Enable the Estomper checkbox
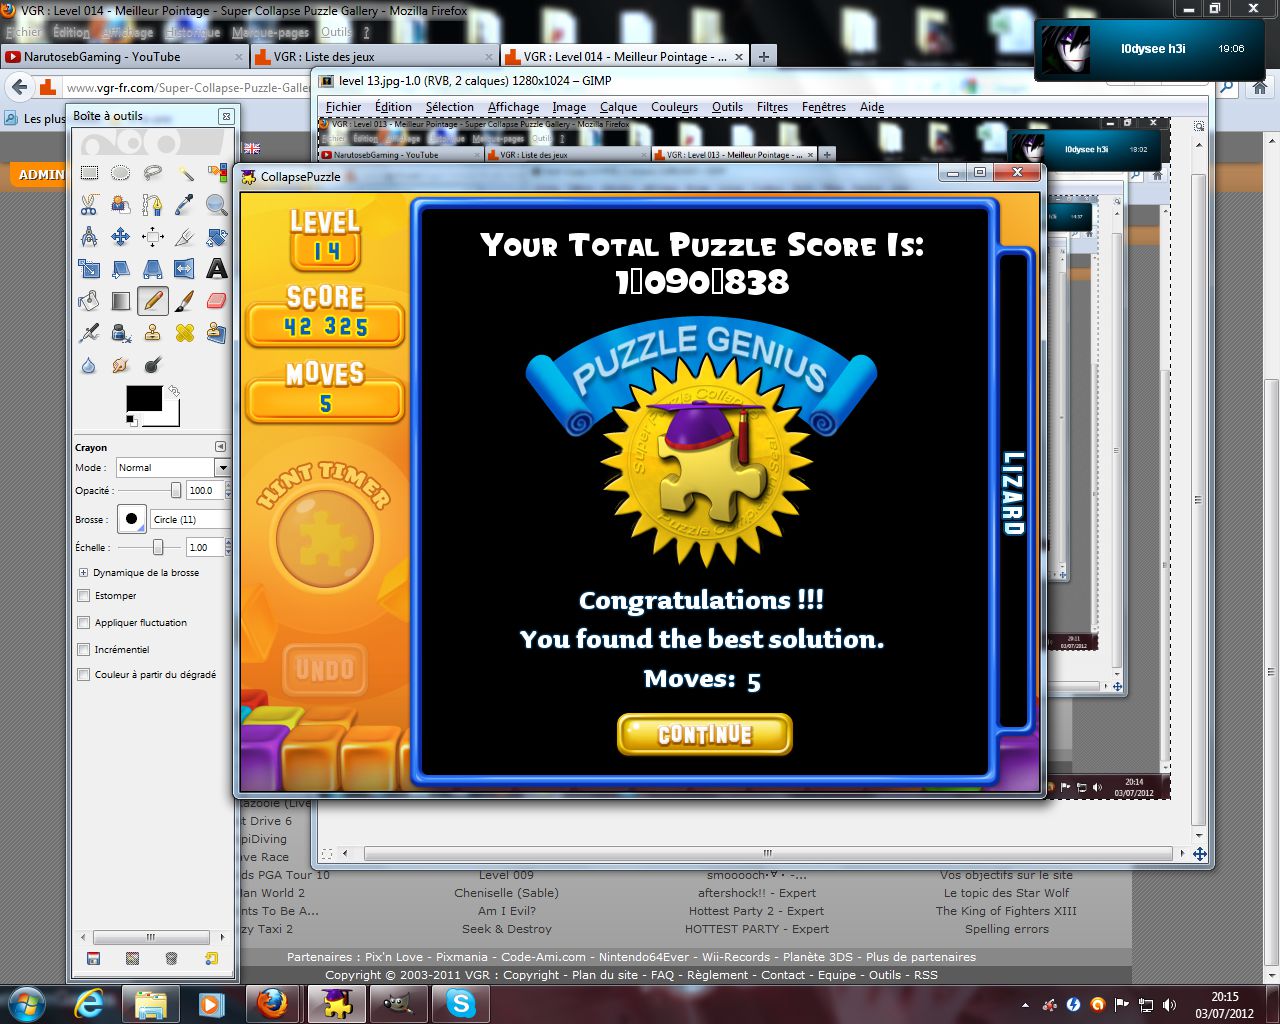1280x1024 pixels. coord(84,596)
